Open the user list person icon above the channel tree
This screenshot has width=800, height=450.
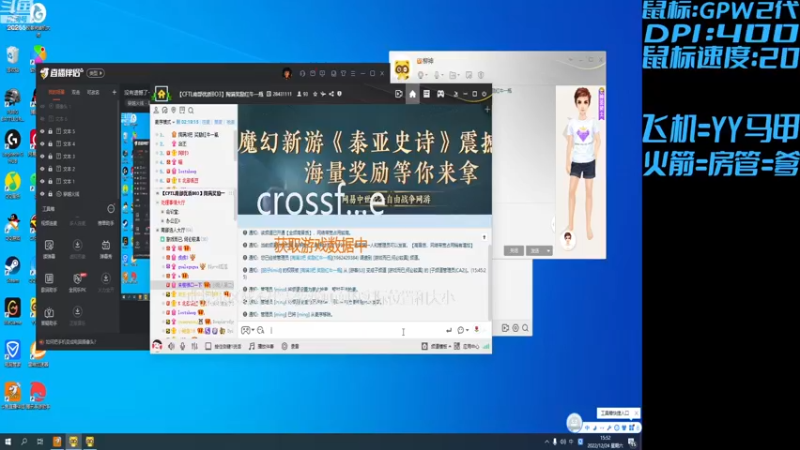pyautogui.click(x=156, y=110)
